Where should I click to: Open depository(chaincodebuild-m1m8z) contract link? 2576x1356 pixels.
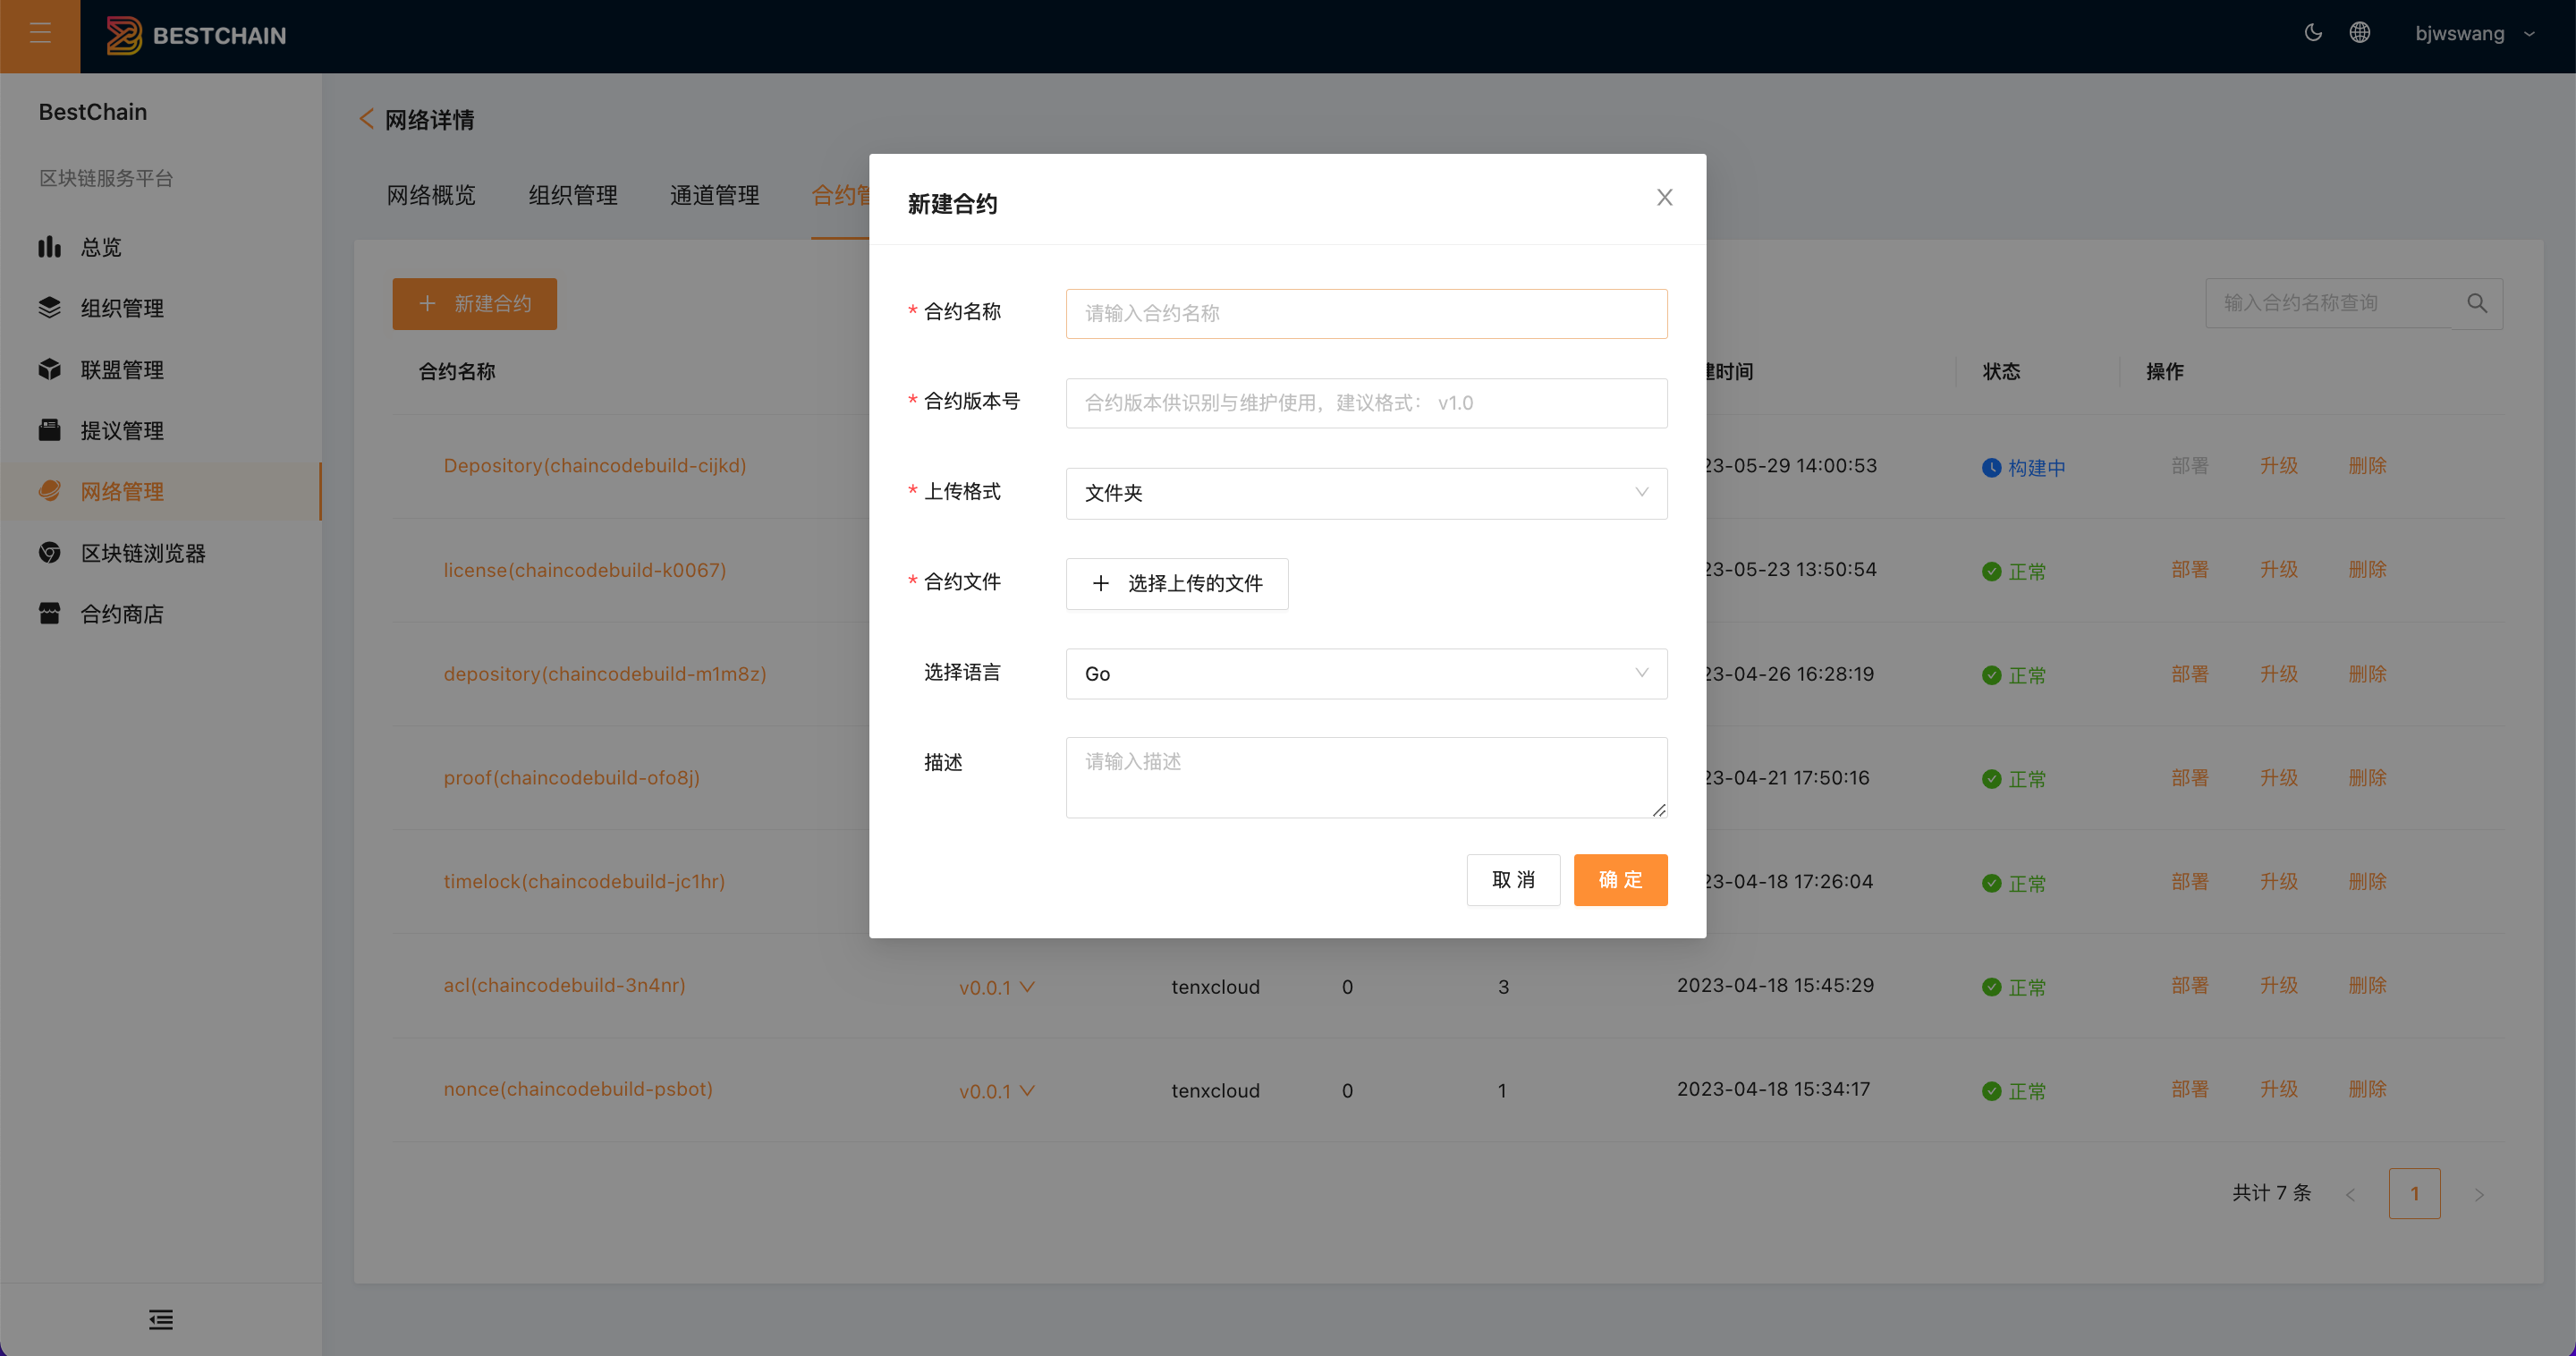coord(605,674)
